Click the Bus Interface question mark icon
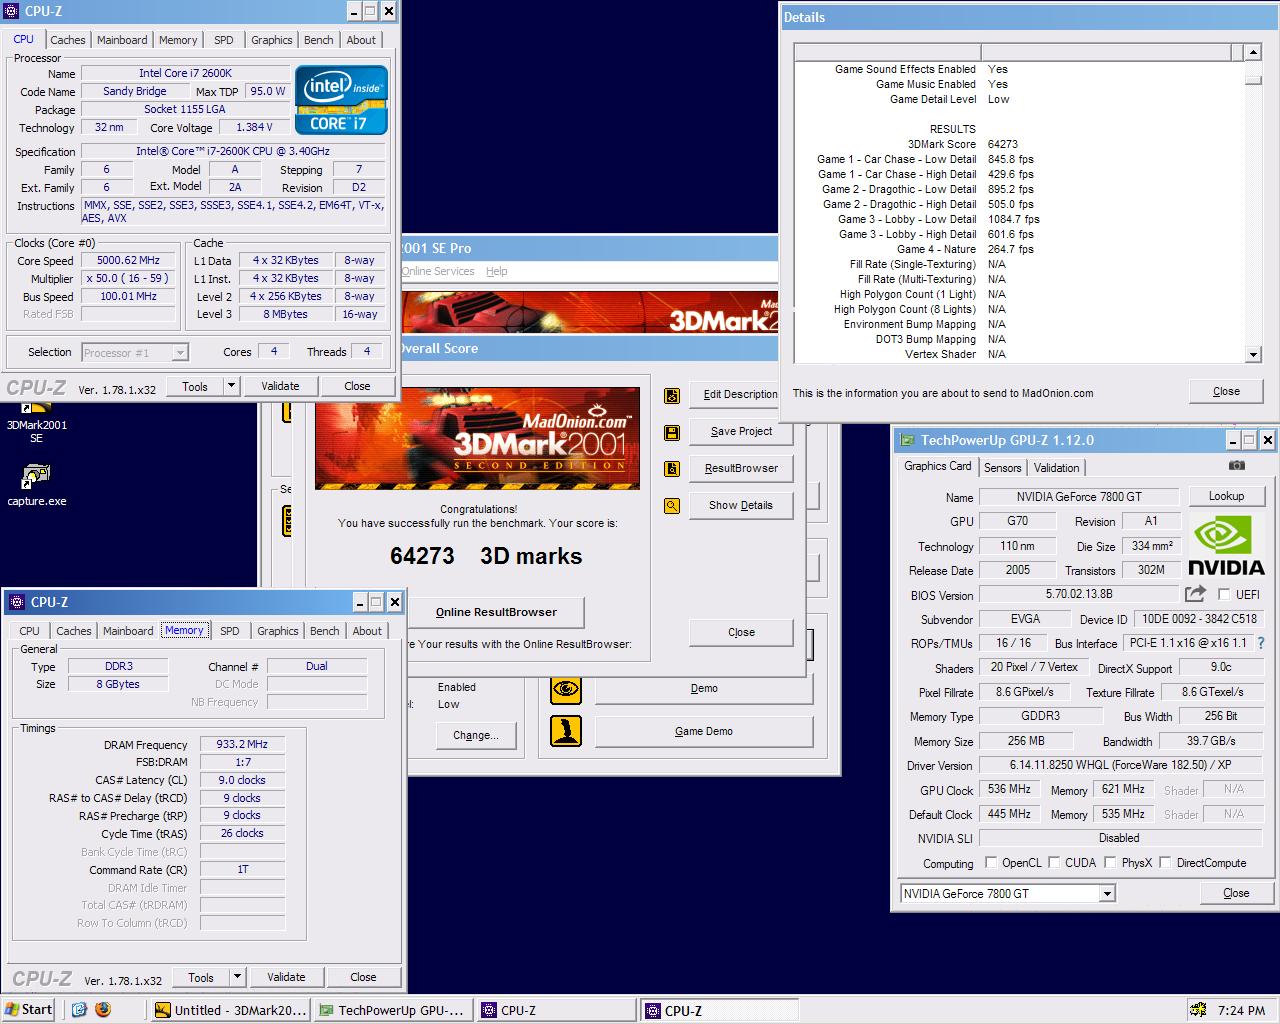Screen dimensions: 1280x1024 (1261, 644)
